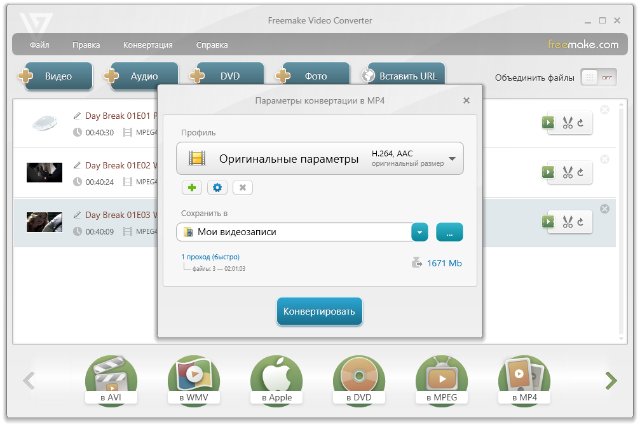This screenshot has height=425, width=640.
Task: Show more formats with the green right arrow
Action: pyautogui.click(x=611, y=381)
